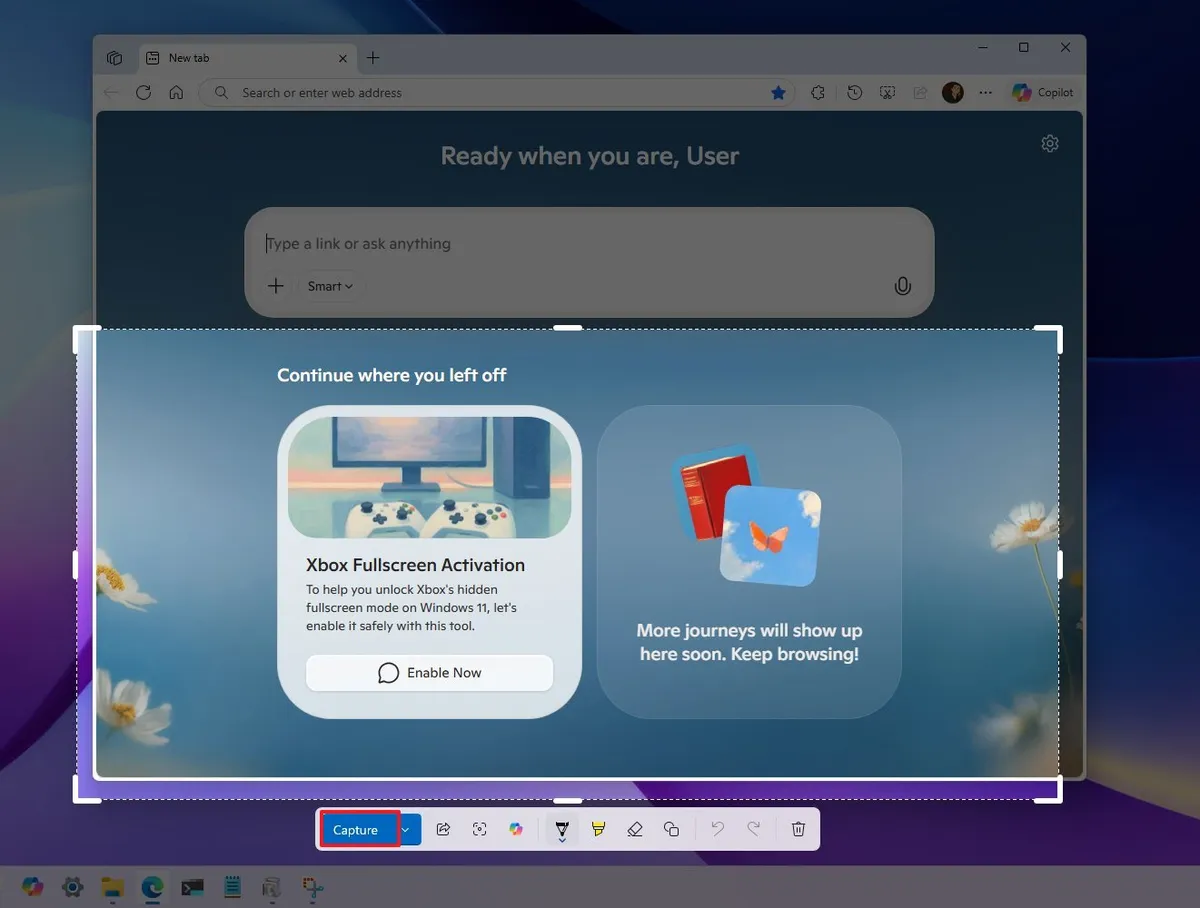Launch Windows Terminal from the taskbar
1200x908 pixels.
(192, 887)
